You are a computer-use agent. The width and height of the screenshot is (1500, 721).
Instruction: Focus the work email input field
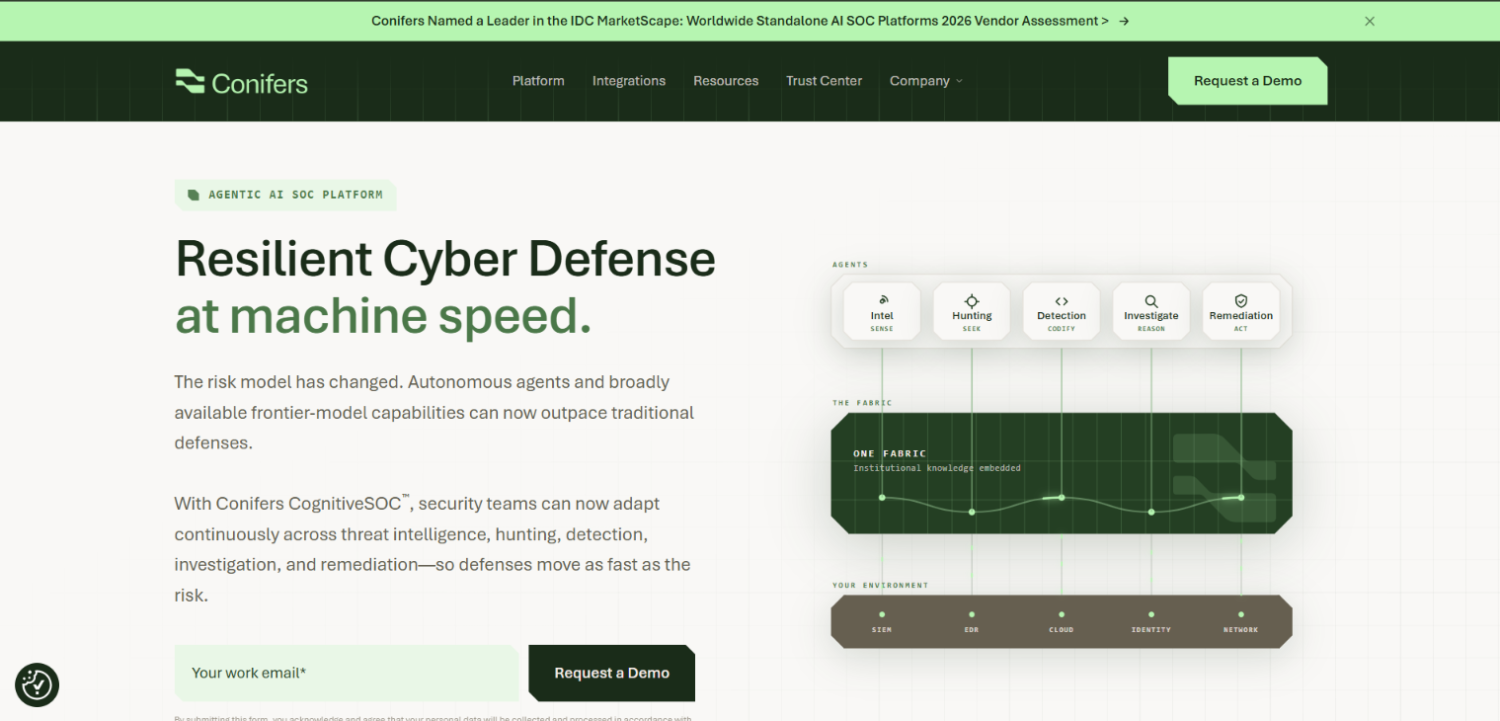(x=347, y=673)
